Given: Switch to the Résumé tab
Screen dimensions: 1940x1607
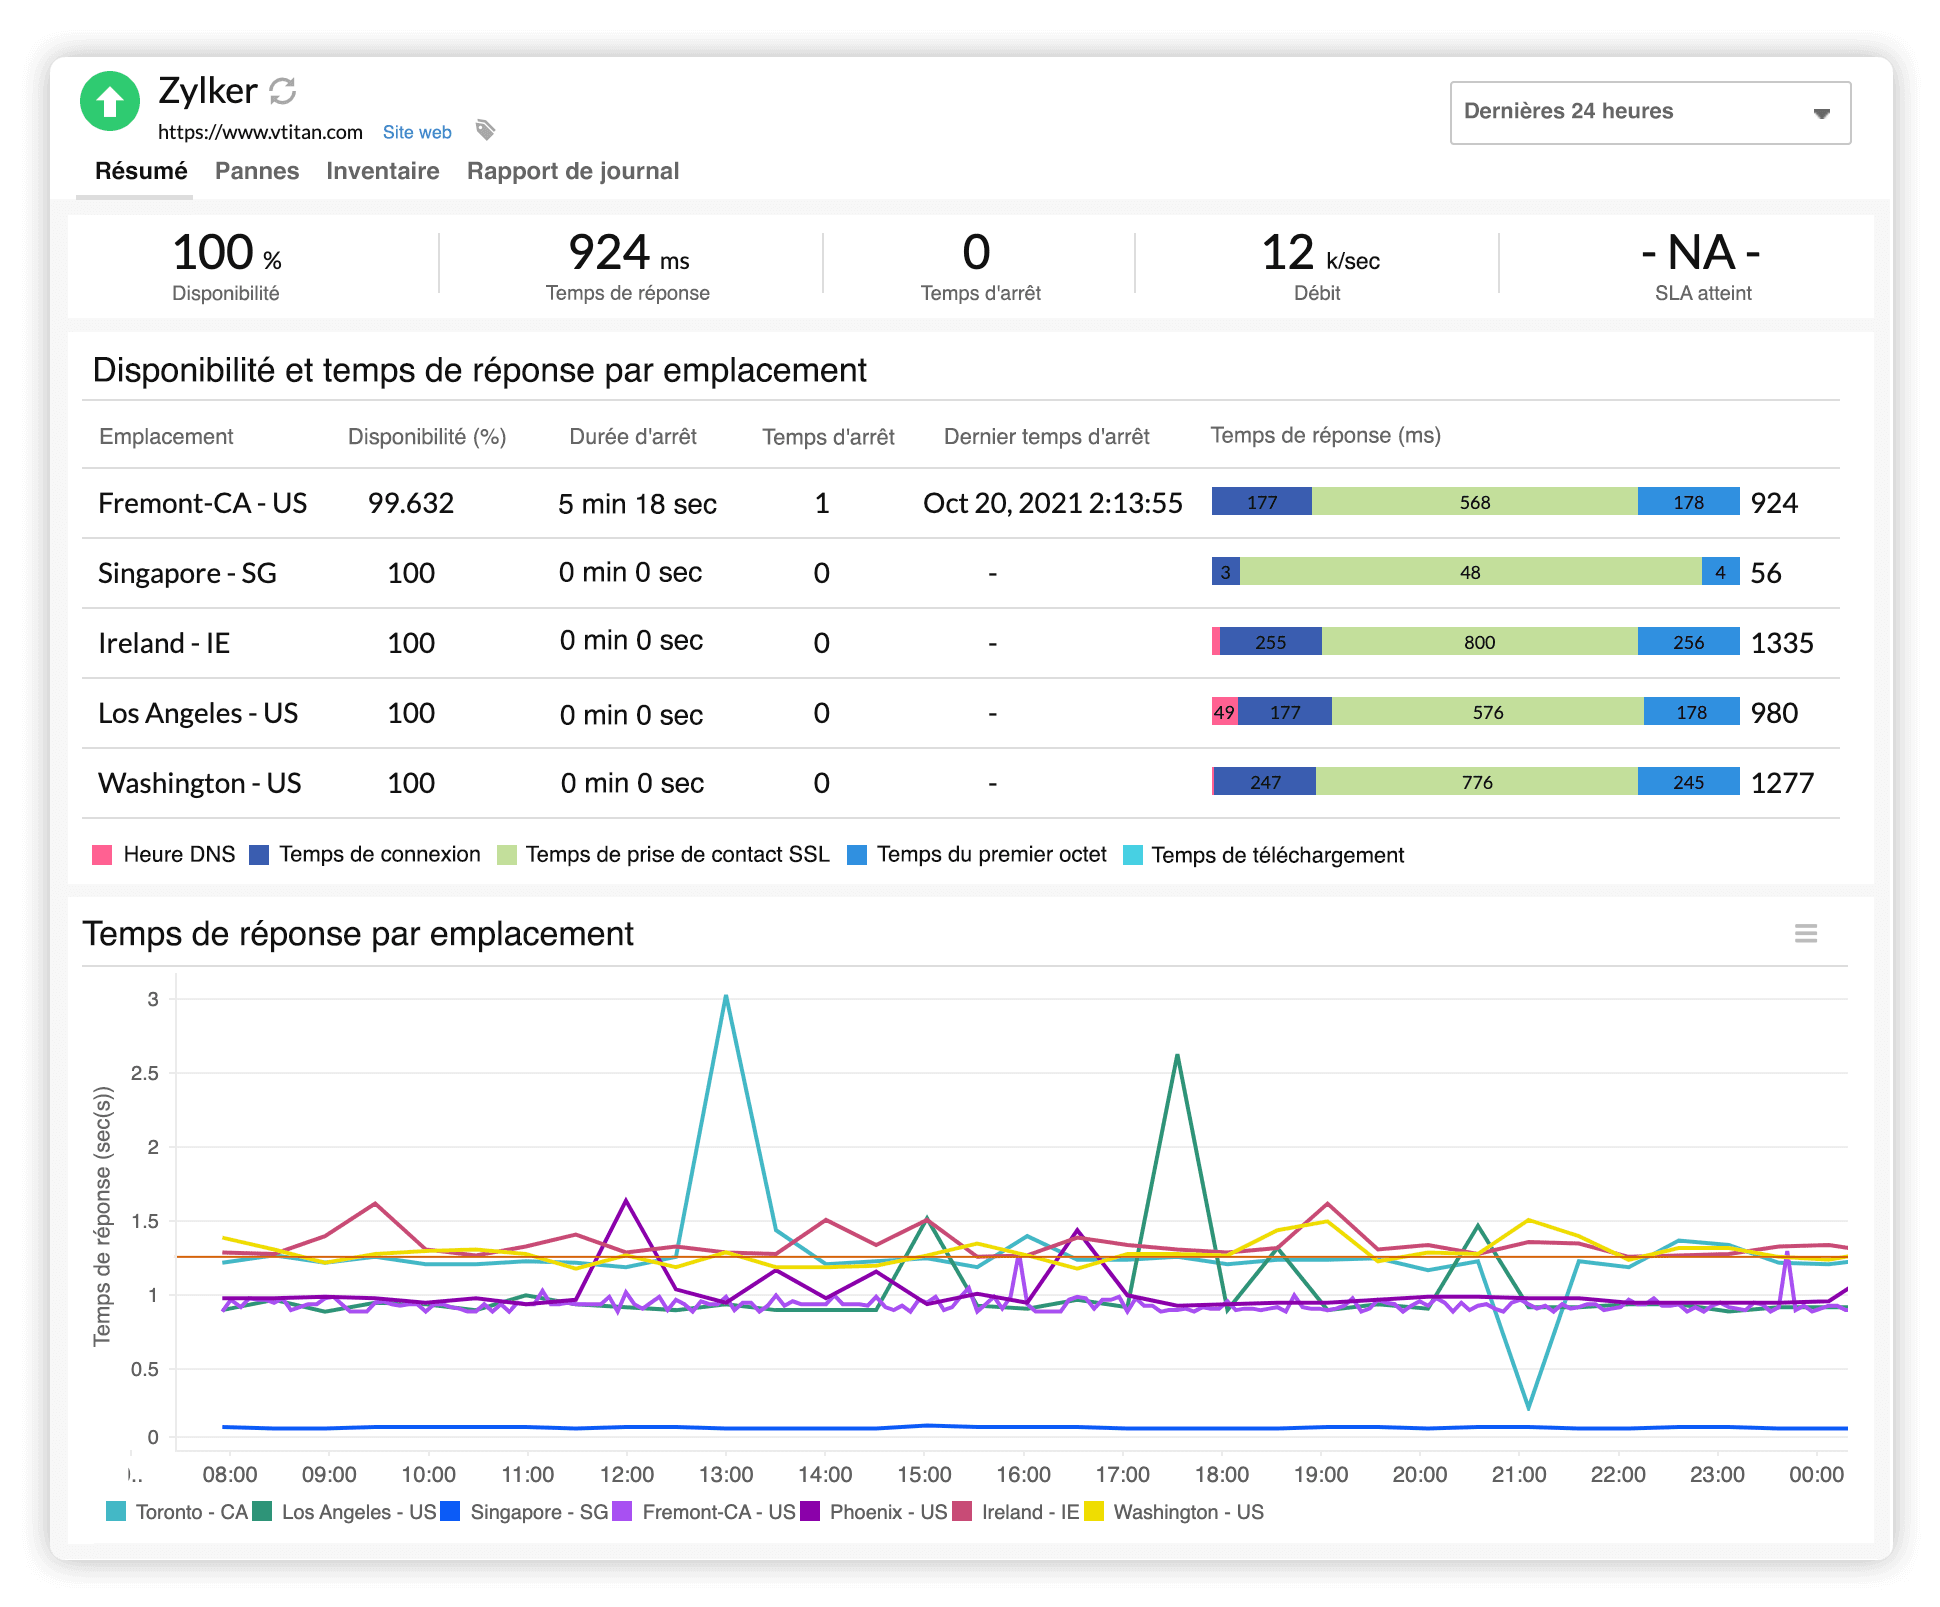Looking at the screenshot, I should 141,171.
